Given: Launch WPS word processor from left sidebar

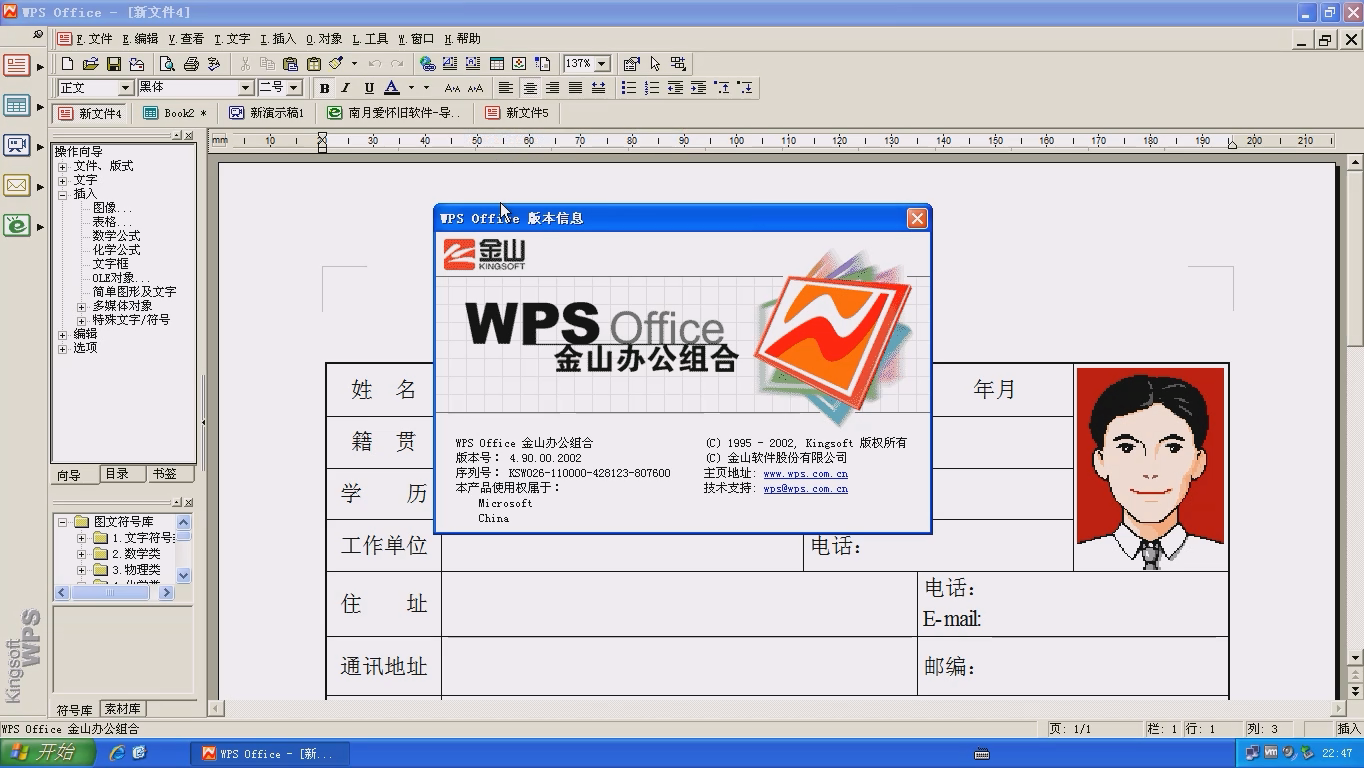Looking at the screenshot, I should (x=17, y=66).
